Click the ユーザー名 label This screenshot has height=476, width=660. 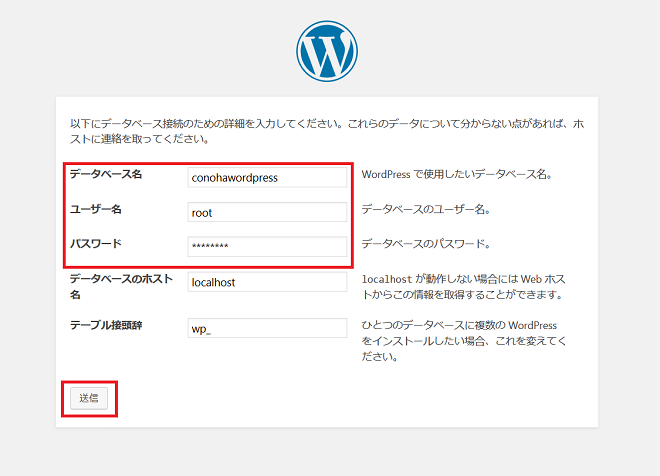point(96,209)
